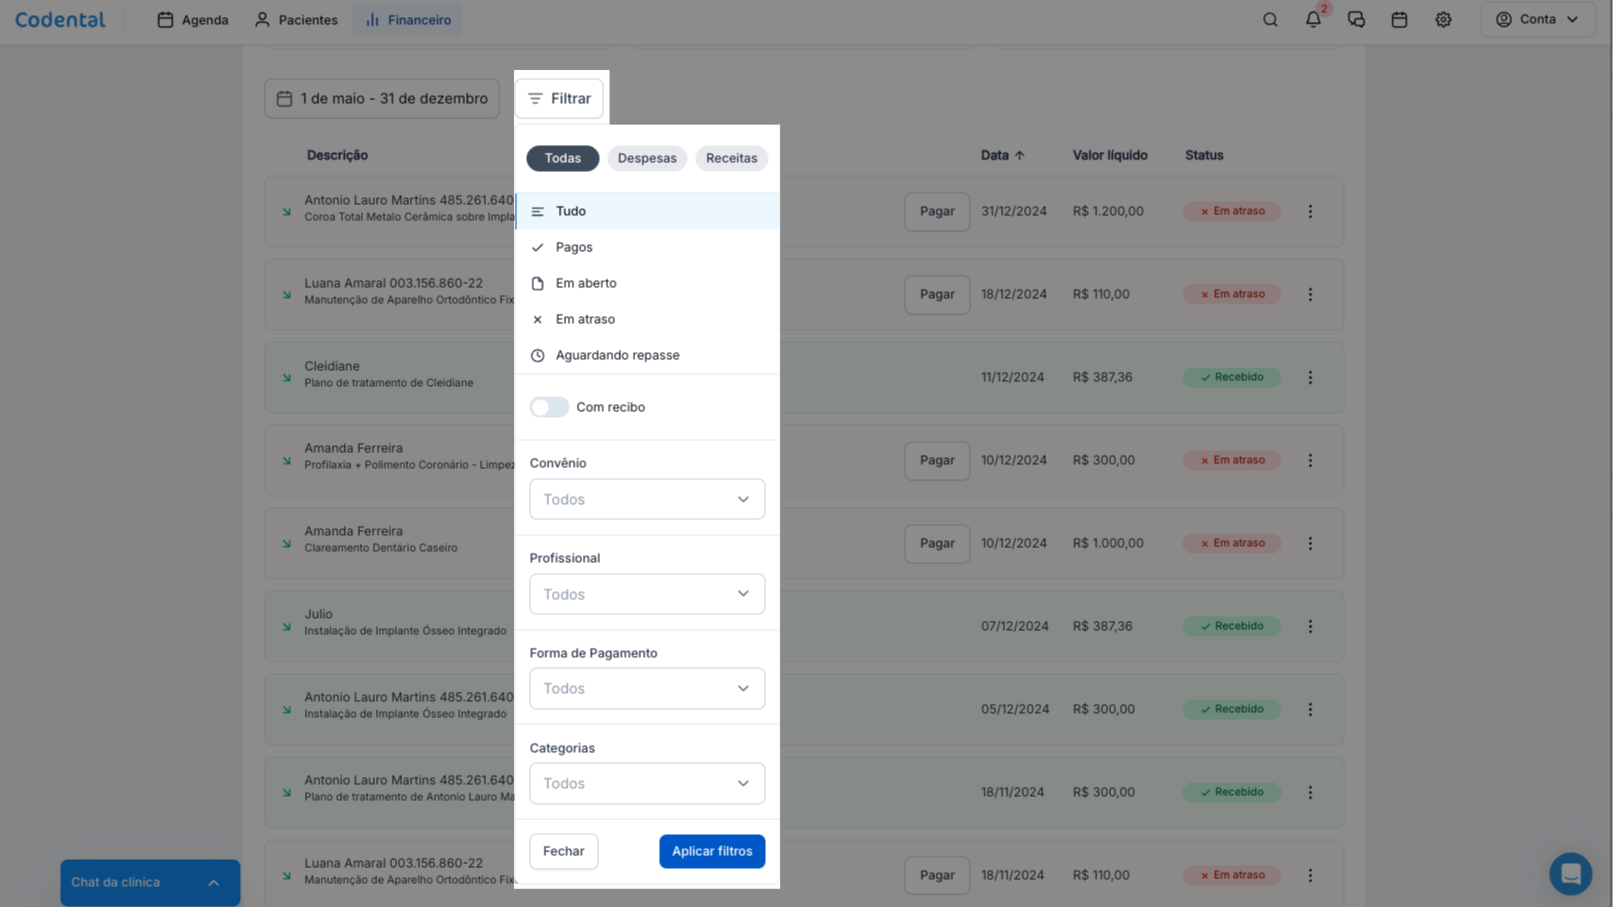This screenshot has width=1613, height=907.
Task: Expand the Chat da clínica panel
Action: (150, 882)
